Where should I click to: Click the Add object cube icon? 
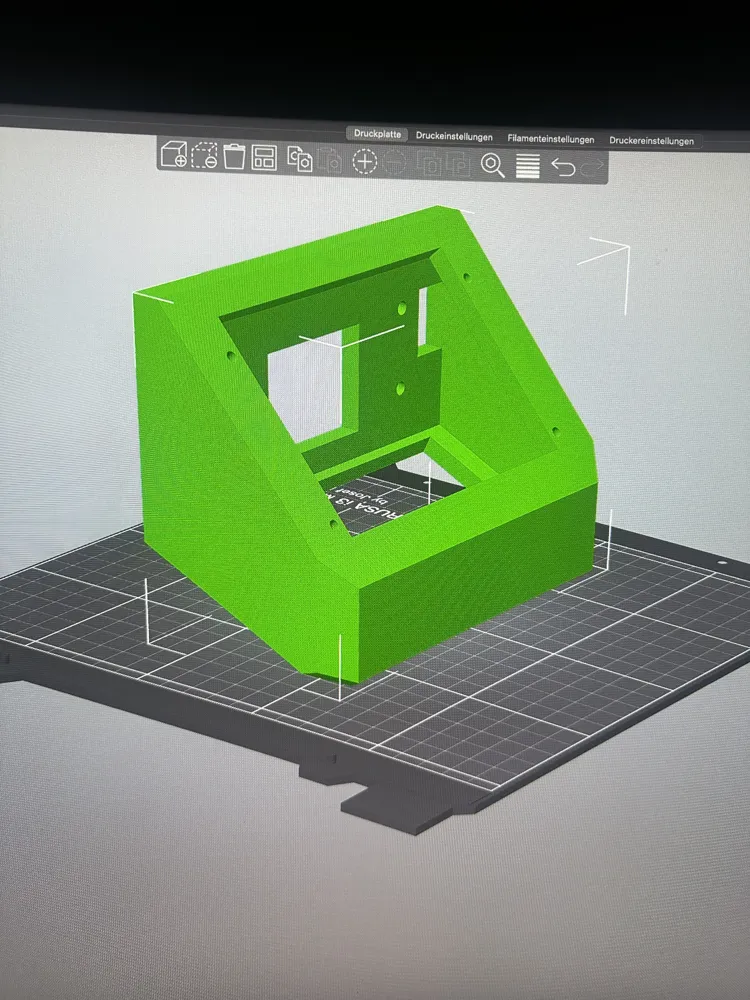tap(173, 155)
